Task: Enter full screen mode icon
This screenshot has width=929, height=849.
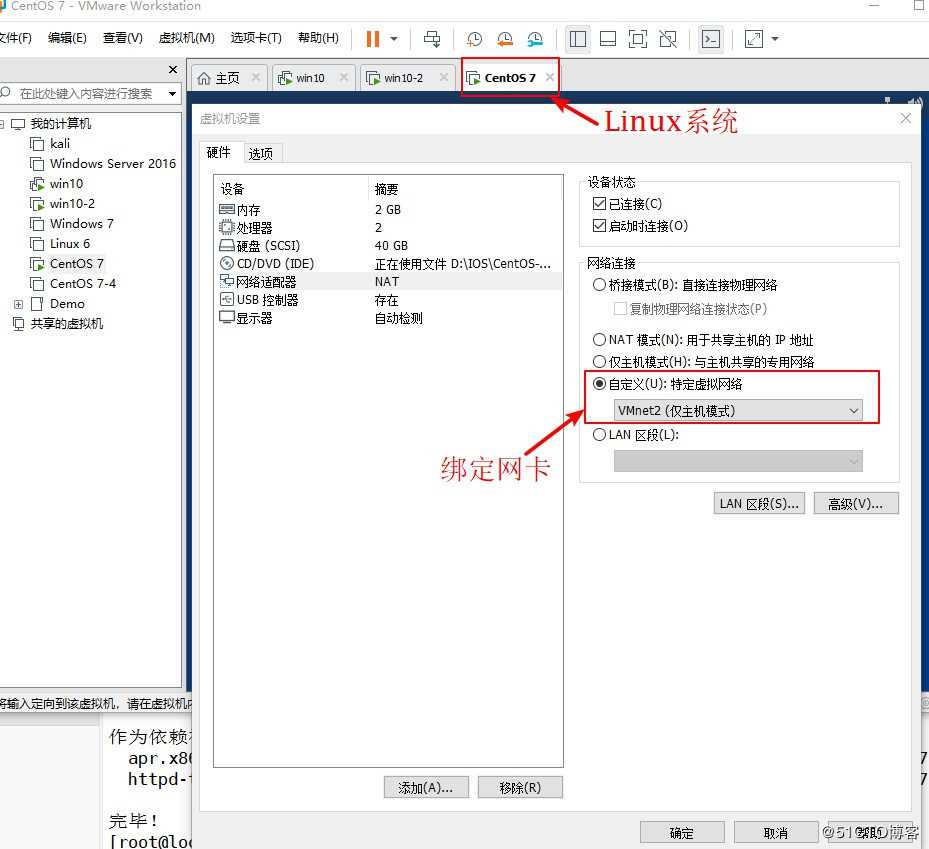Action: [638, 39]
